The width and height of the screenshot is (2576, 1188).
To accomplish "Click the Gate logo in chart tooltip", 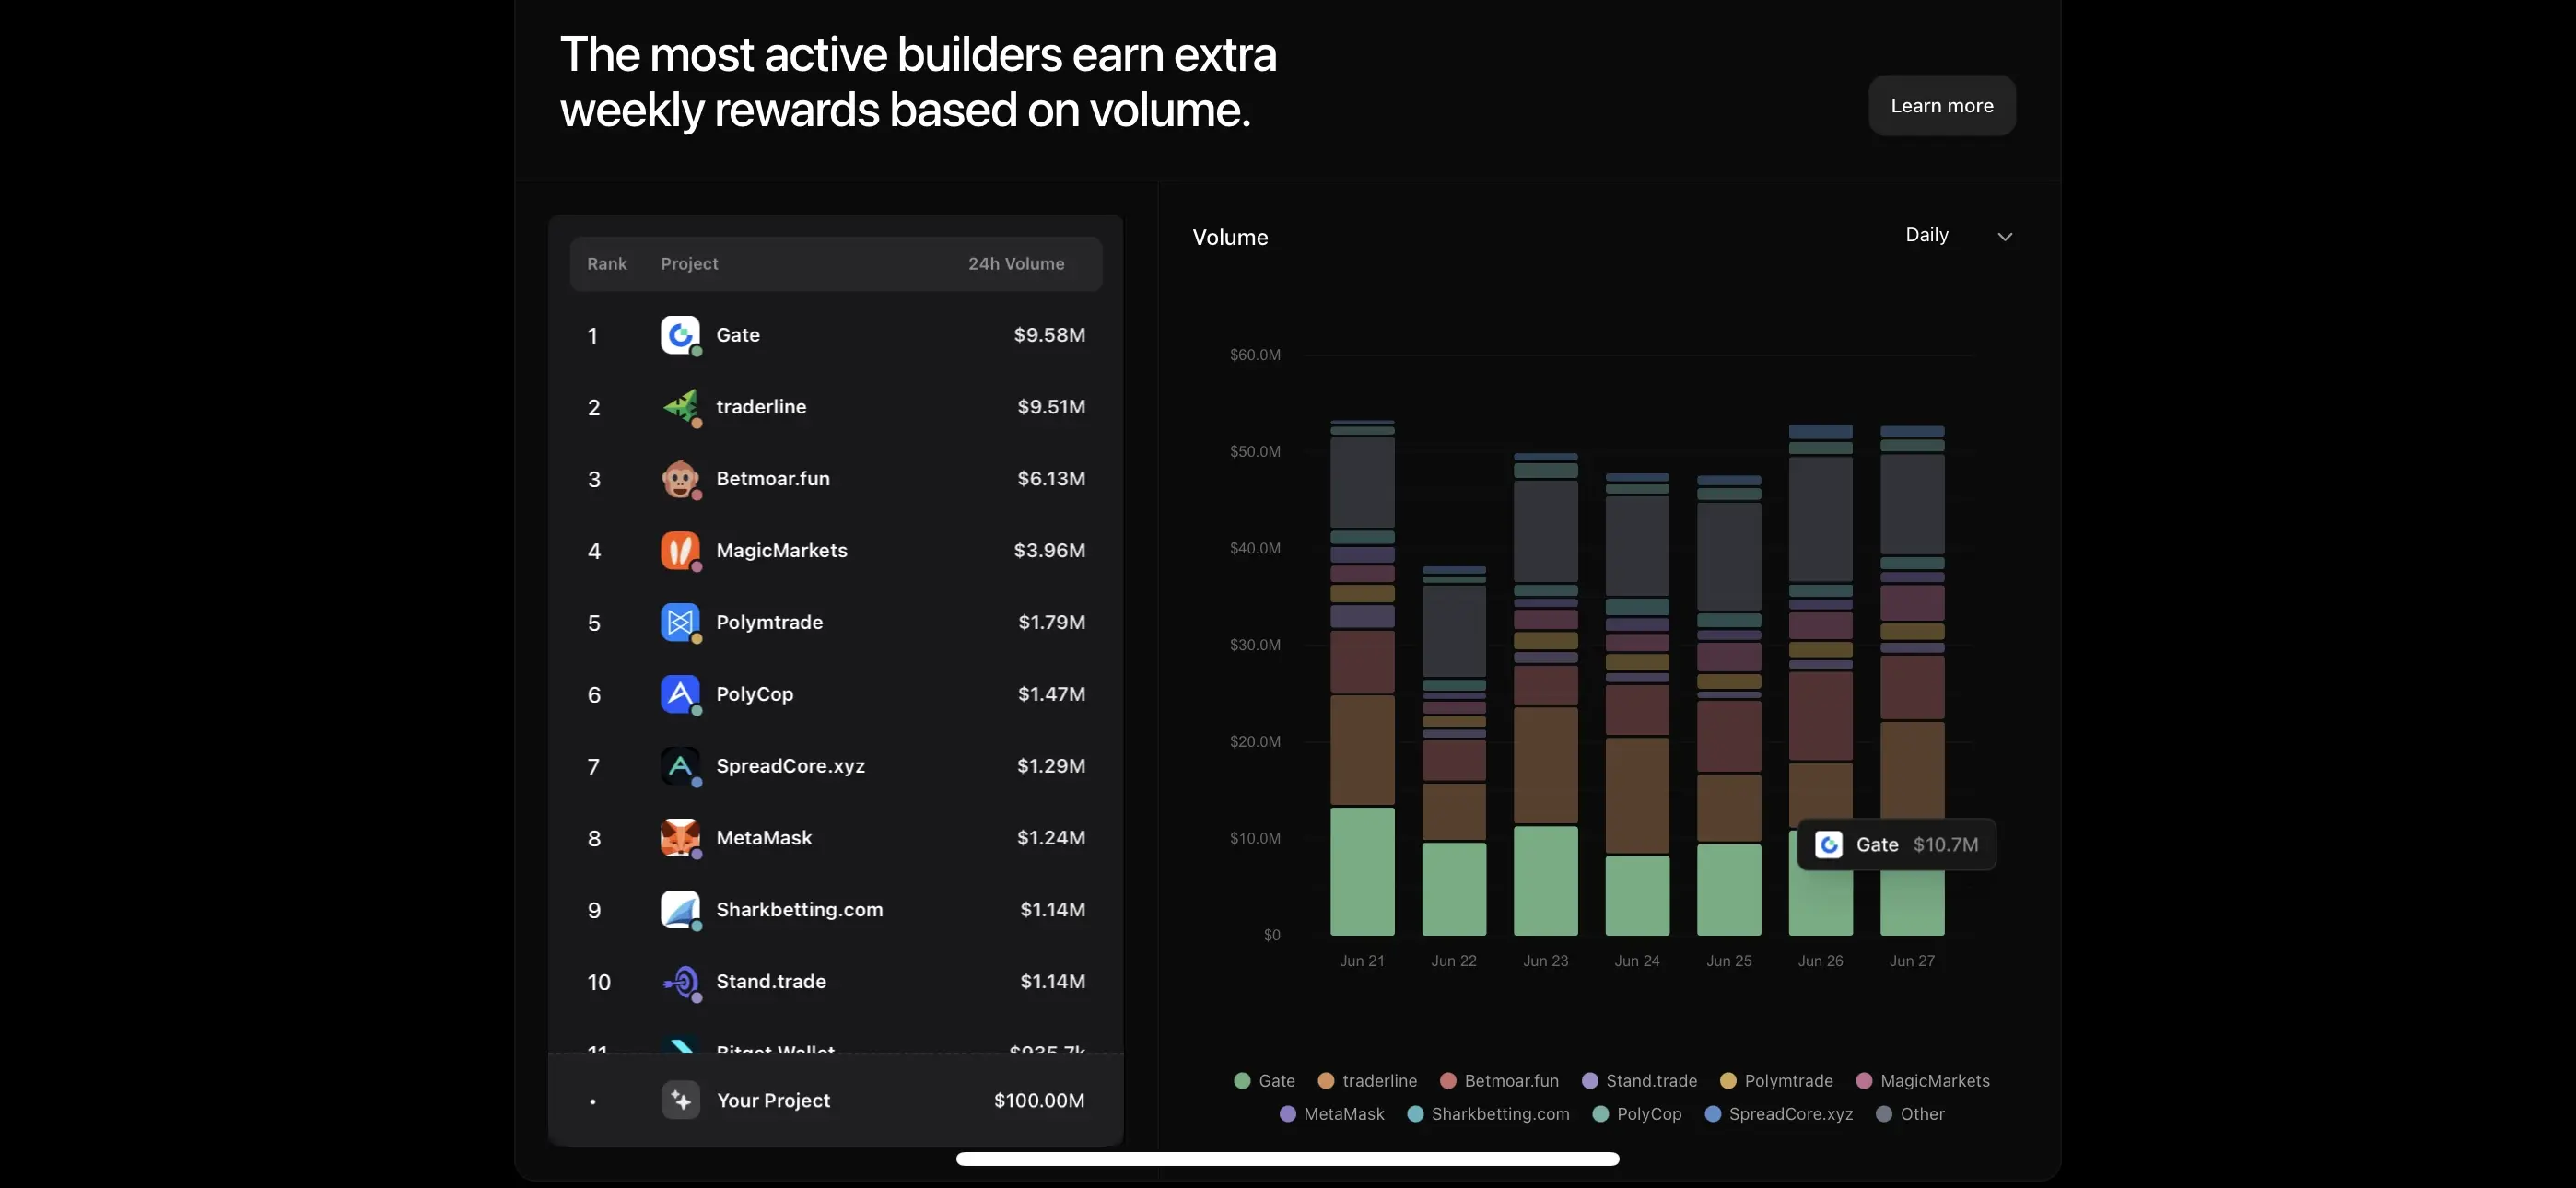I will (1829, 845).
